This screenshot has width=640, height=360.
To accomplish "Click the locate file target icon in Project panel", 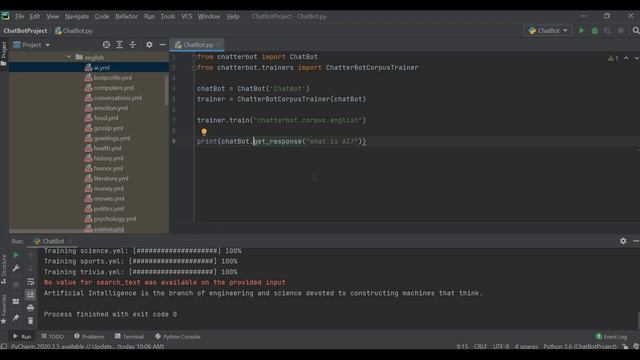I will coord(106,44).
